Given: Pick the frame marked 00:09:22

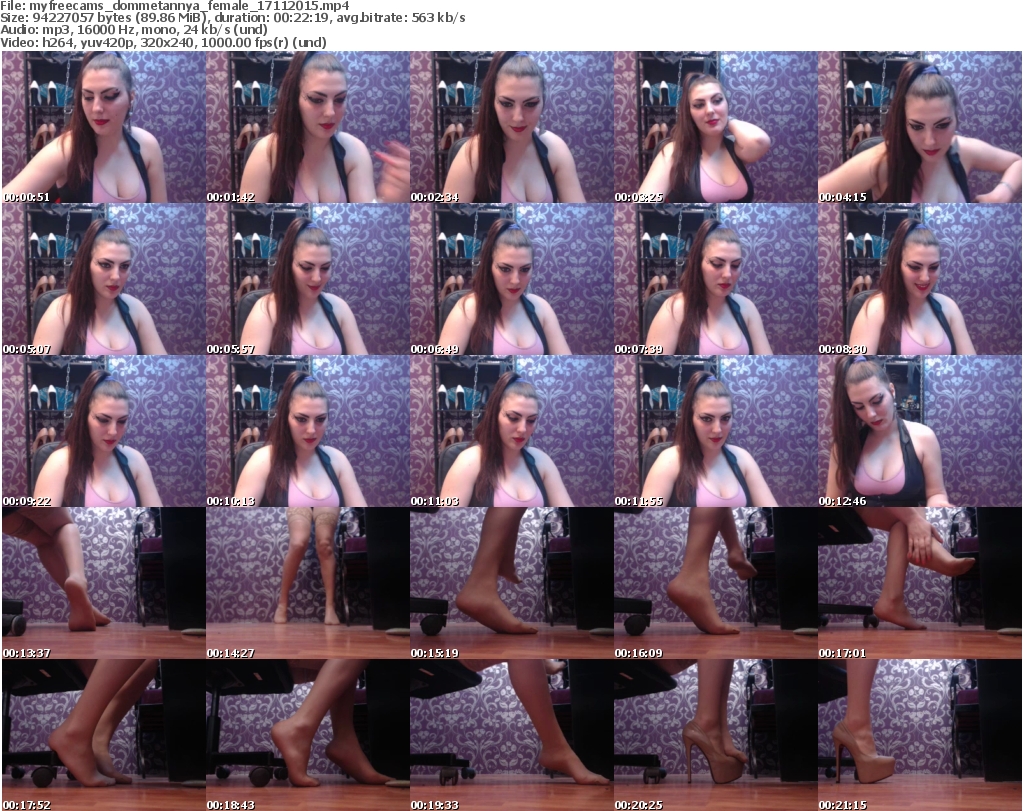Looking at the screenshot, I should coord(104,431).
